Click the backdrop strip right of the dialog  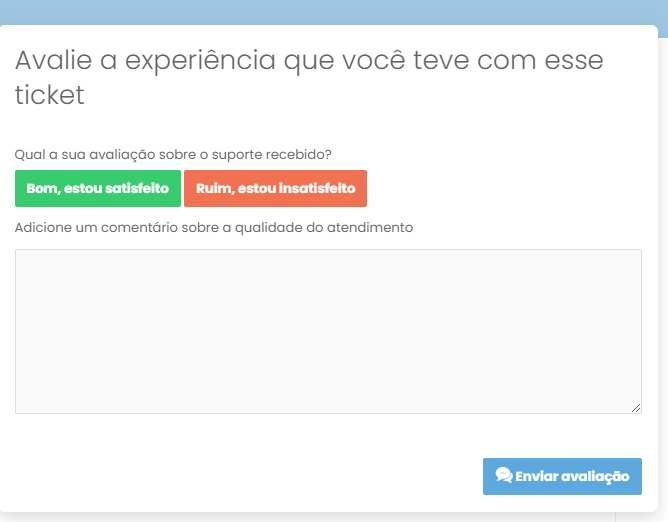coord(663,273)
